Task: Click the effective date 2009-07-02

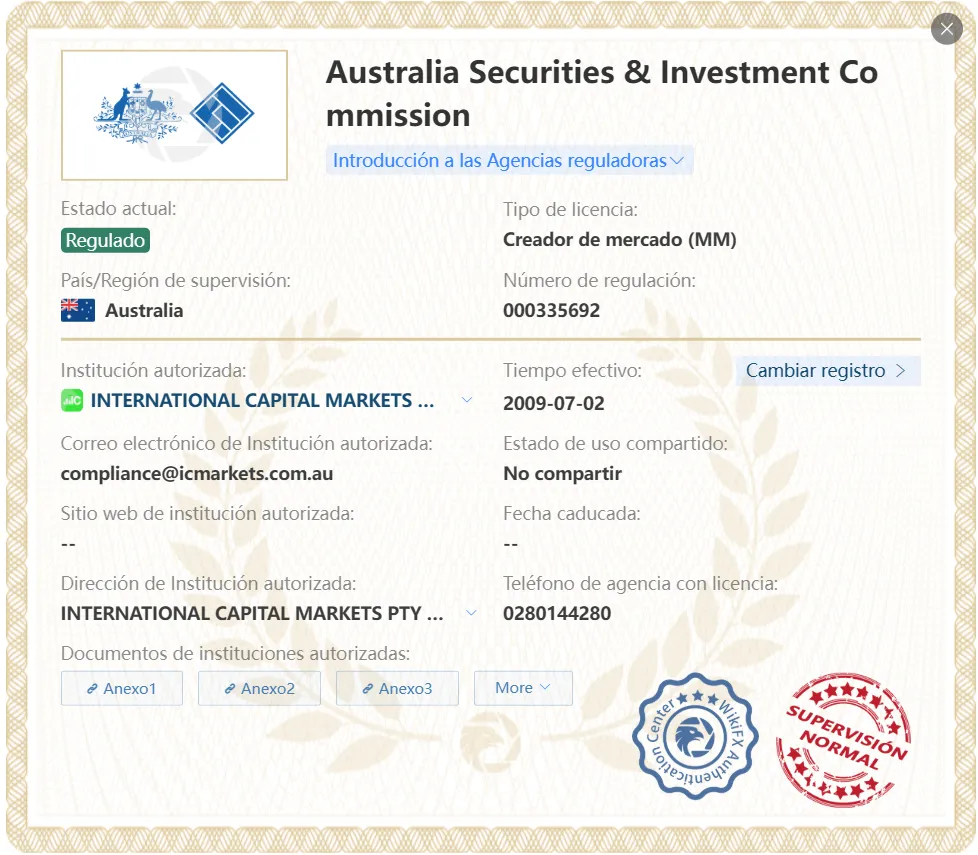Action: click(554, 403)
